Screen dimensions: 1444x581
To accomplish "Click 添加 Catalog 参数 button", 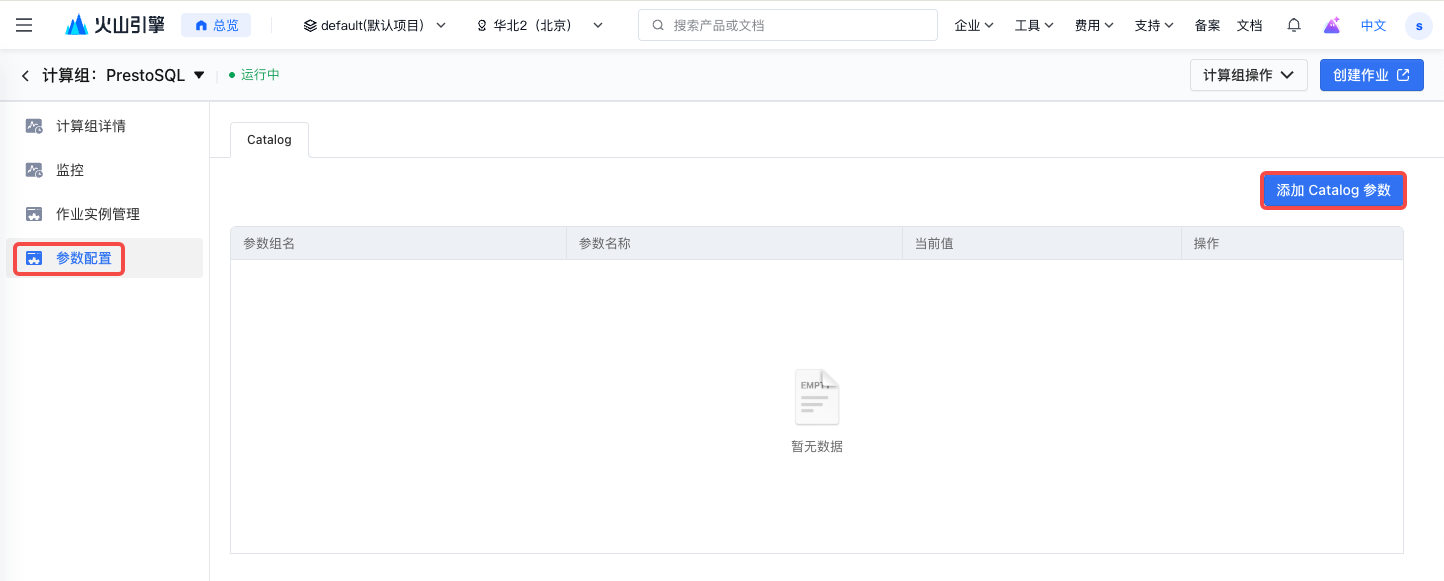I will coord(1333,190).
